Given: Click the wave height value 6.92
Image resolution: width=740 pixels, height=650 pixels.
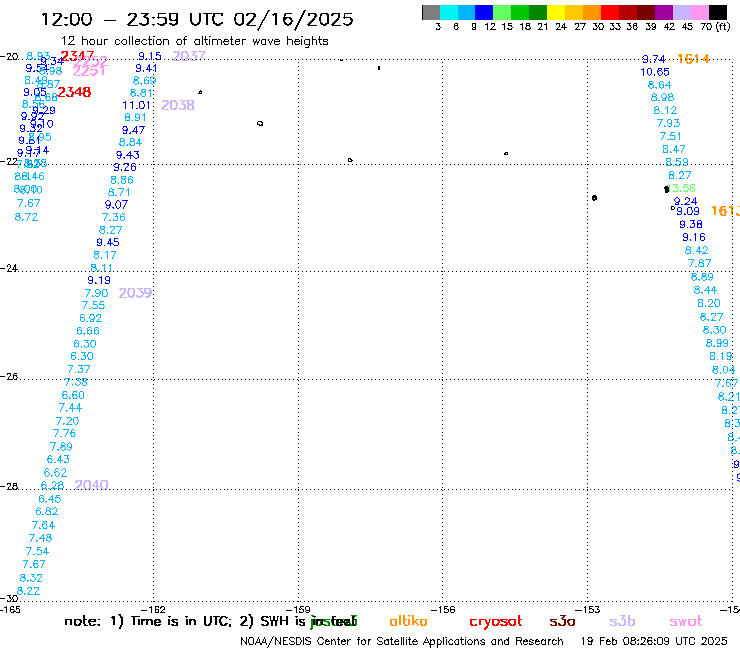Looking at the screenshot, I should [x=91, y=318].
